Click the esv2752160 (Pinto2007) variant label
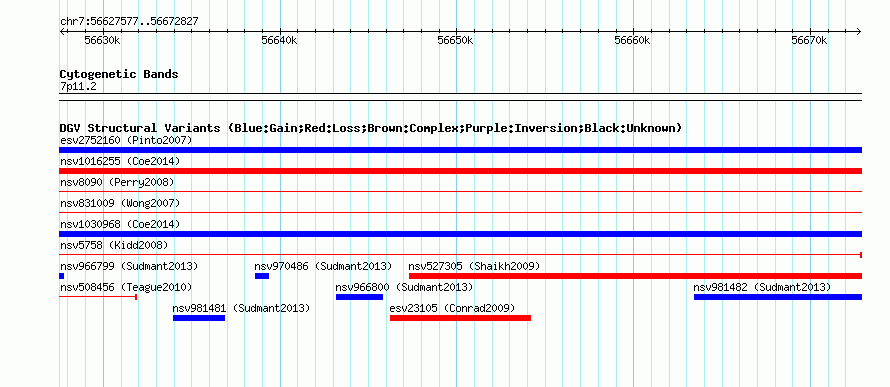 126,140
